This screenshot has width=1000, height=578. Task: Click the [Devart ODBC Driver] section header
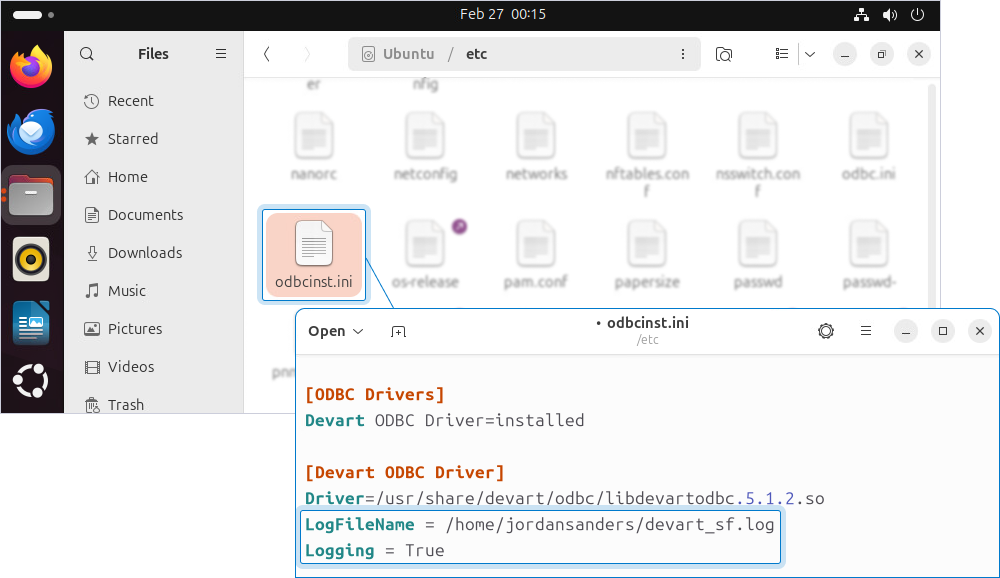(x=404, y=473)
